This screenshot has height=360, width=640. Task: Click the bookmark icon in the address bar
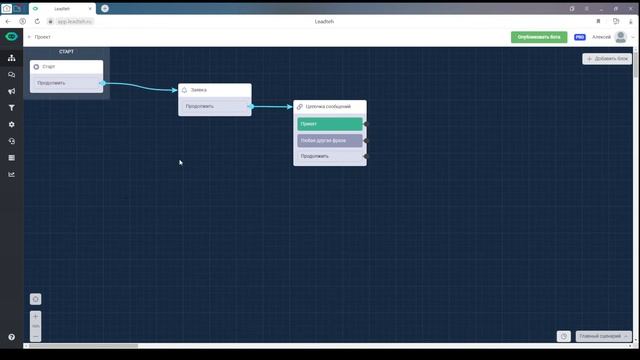tap(598, 21)
